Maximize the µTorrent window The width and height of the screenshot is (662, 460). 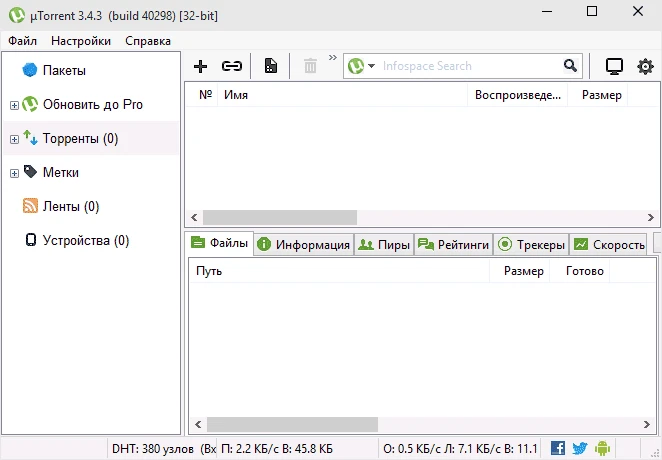(x=592, y=11)
